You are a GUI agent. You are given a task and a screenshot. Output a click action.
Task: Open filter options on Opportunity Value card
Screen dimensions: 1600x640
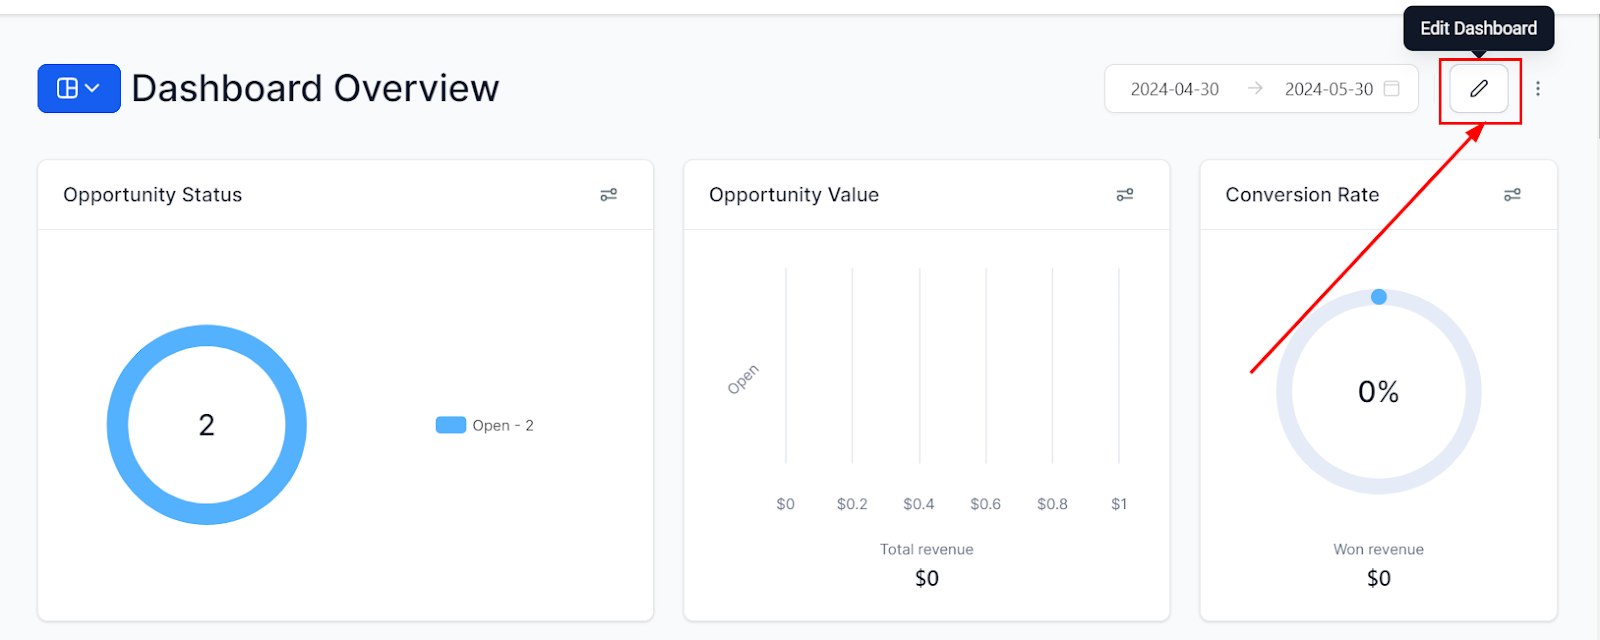coord(1126,194)
